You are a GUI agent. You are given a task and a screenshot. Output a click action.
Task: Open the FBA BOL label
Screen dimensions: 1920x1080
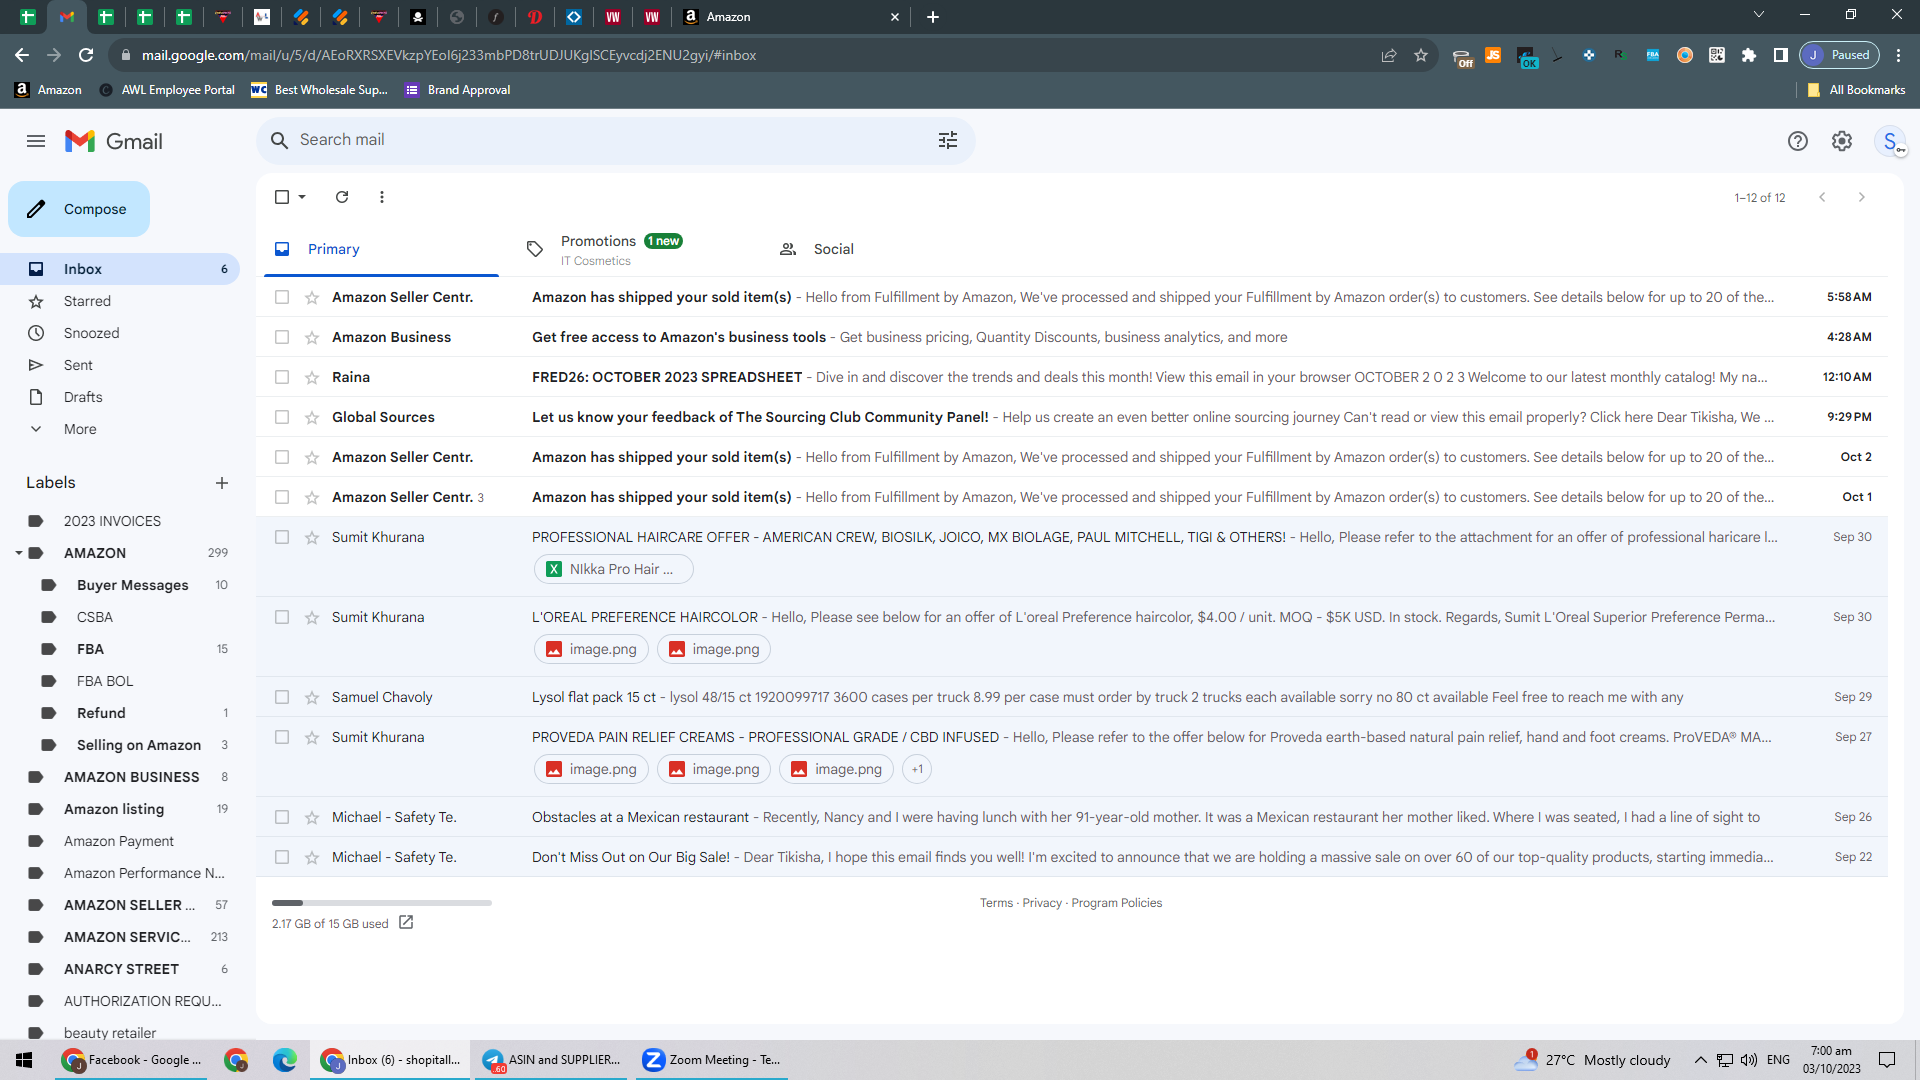[x=105, y=681]
